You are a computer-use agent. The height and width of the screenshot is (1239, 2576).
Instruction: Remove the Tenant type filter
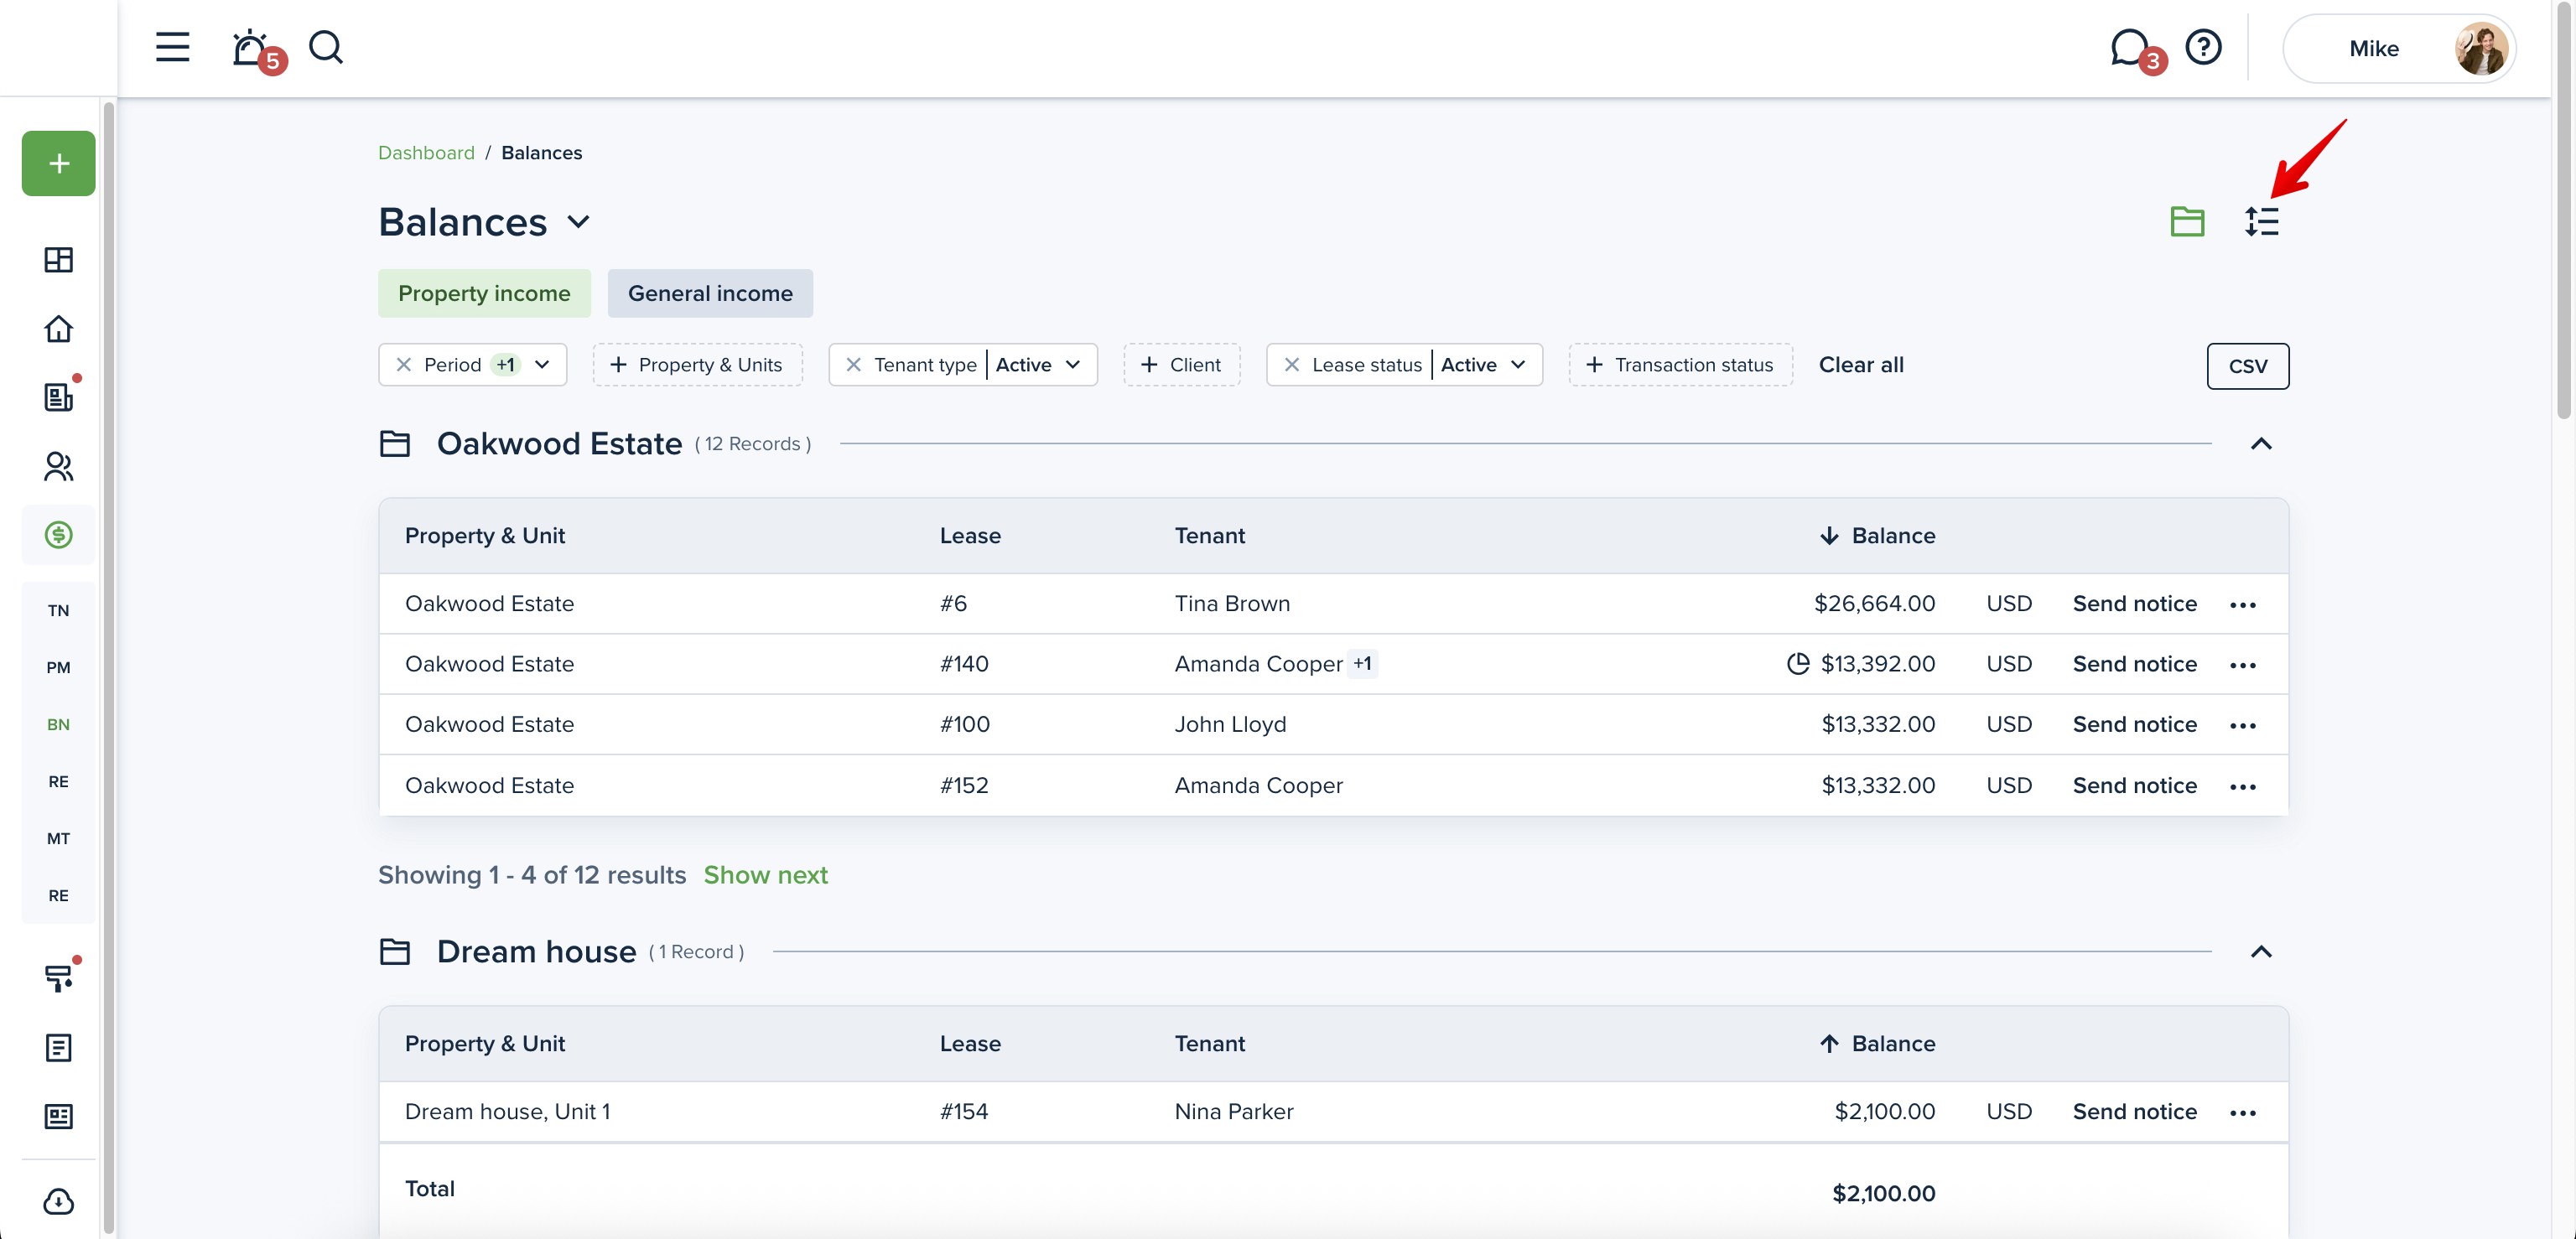(853, 365)
